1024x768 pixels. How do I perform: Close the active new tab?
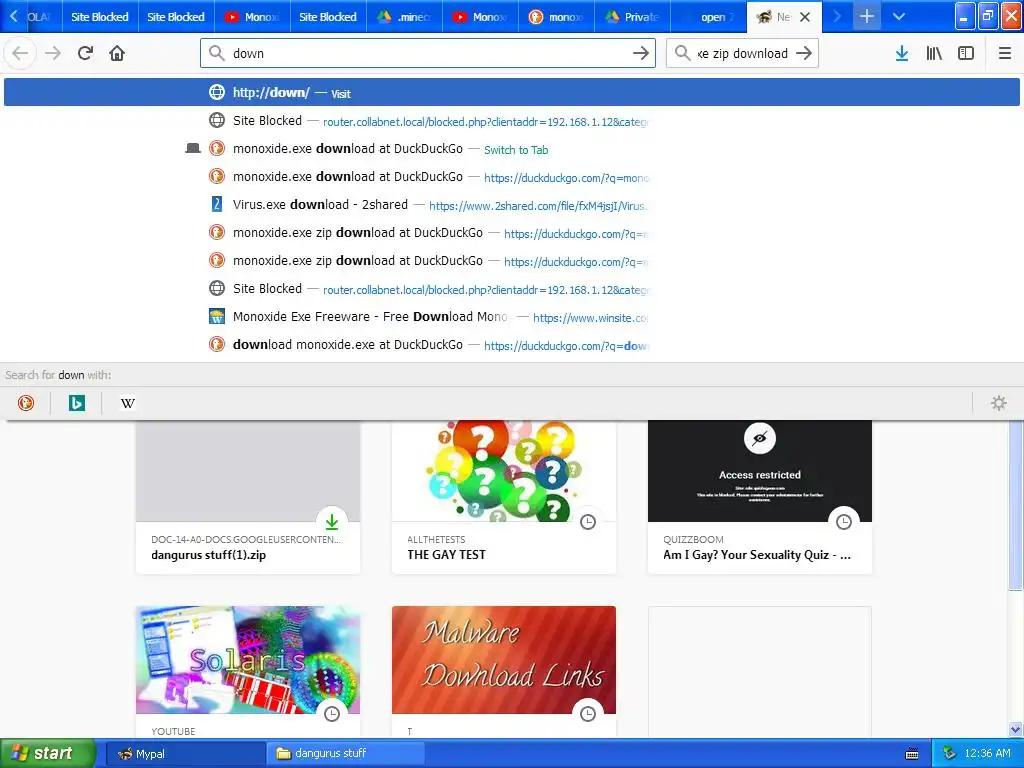805,17
